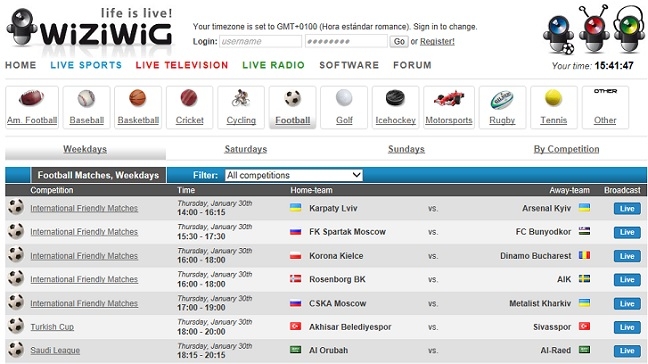
Task: Click Live button for Korona Kielce match
Action: coord(627,256)
